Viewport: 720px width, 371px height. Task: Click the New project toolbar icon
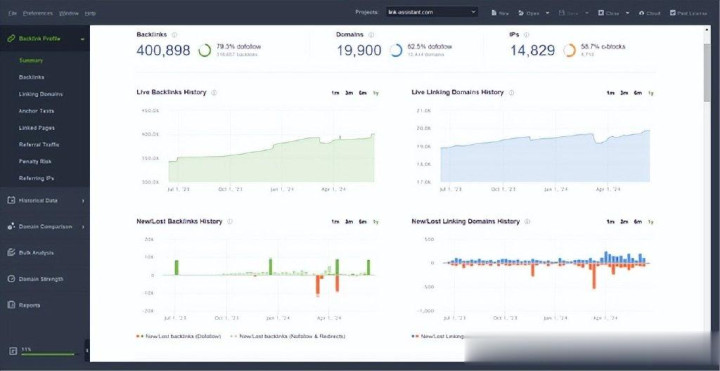(x=494, y=13)
